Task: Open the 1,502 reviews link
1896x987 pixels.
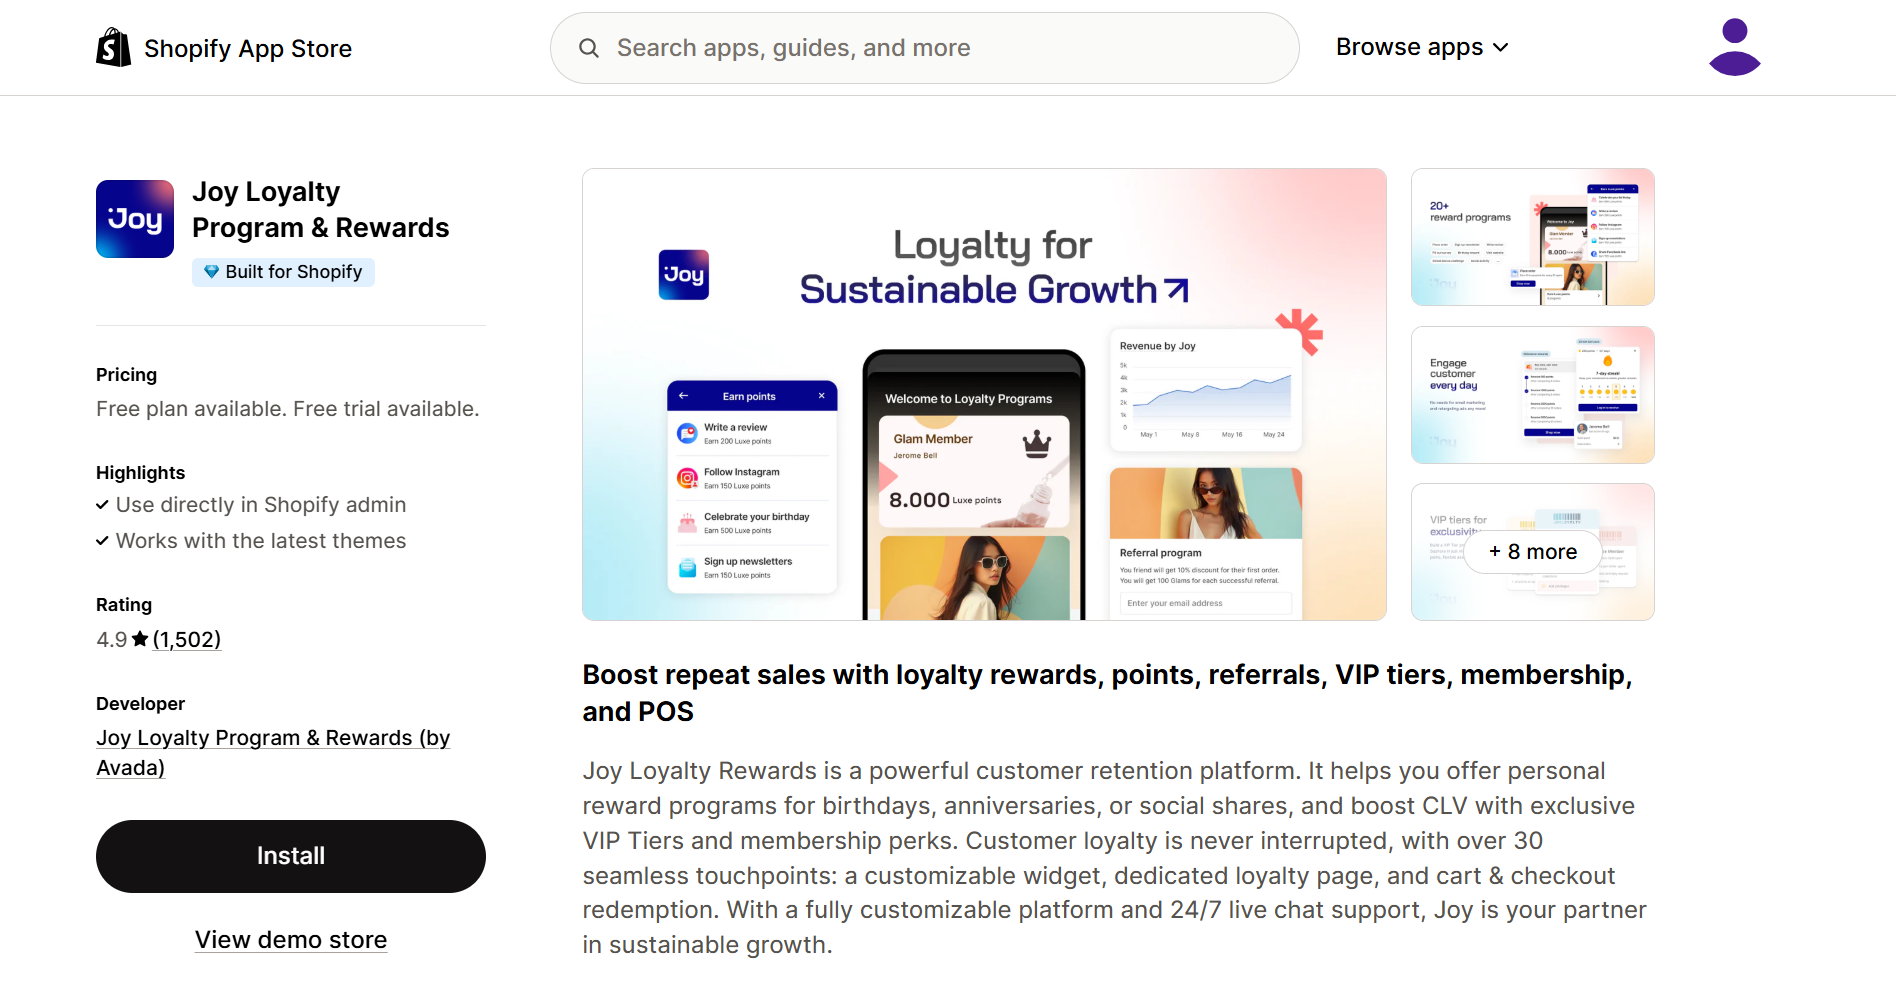Action: click(187, 639)
